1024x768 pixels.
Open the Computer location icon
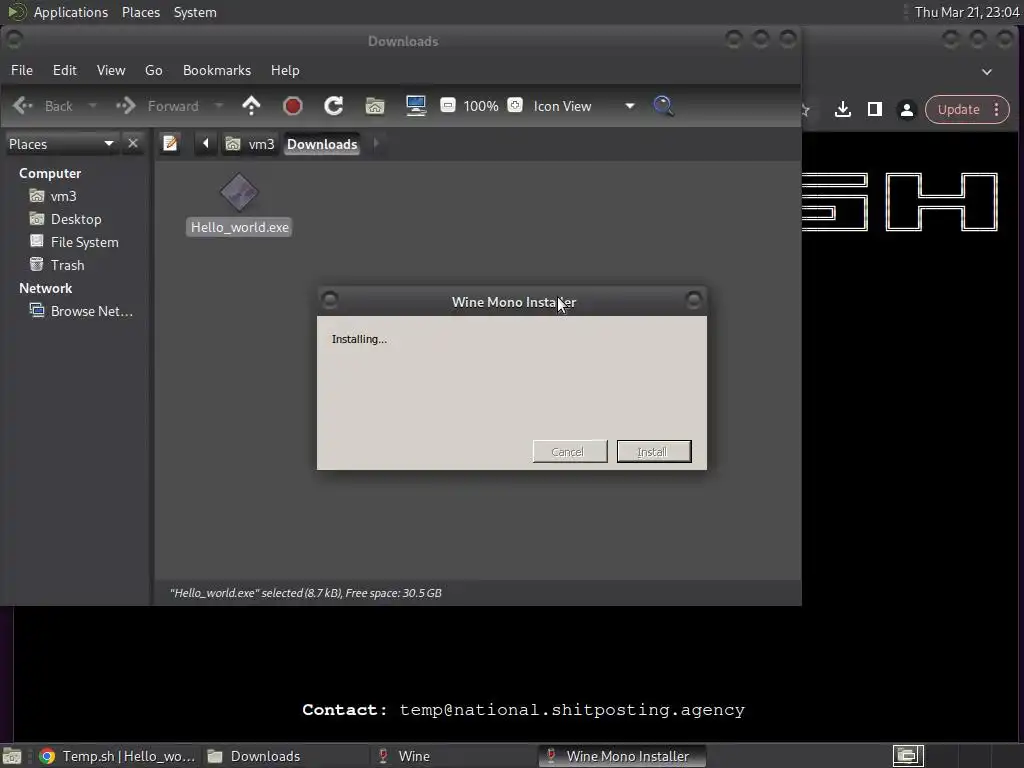coord(416,106)
